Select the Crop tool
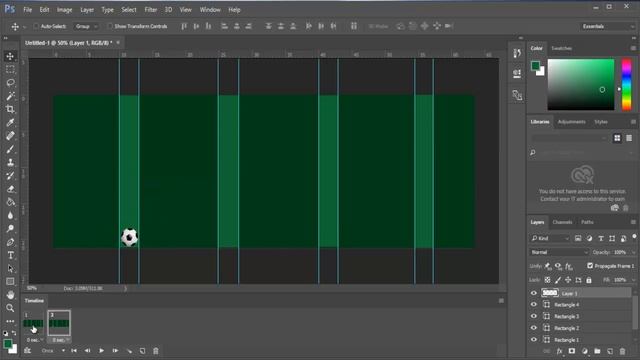The image size is (640, 360). click(x=10, y=109)
